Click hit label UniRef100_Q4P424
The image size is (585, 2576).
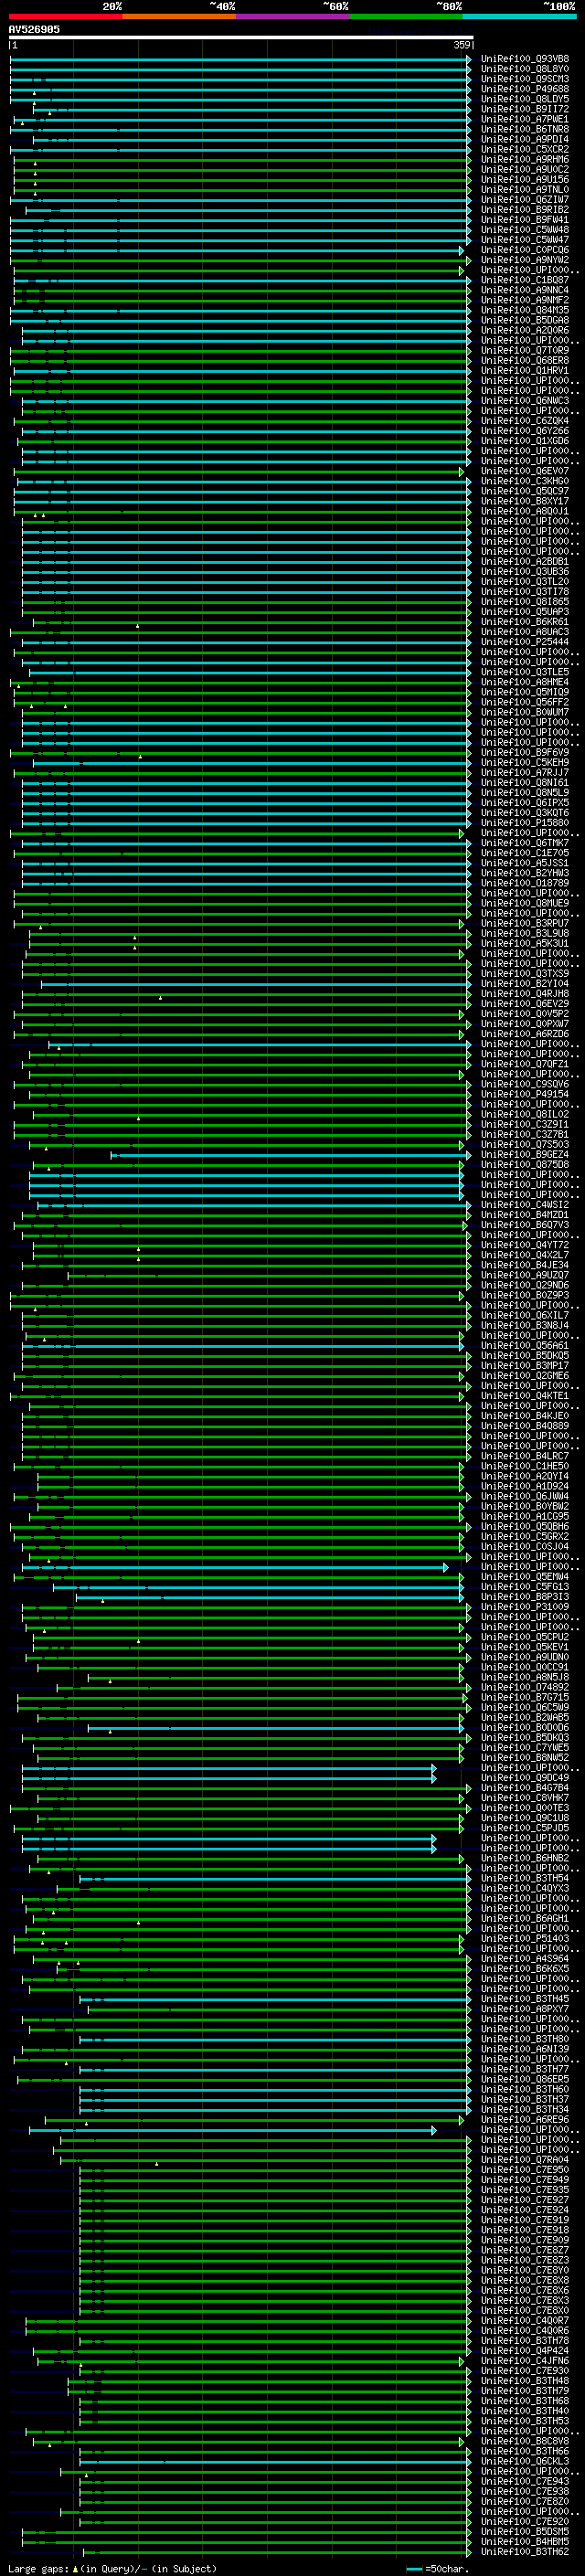[525, 2350]
